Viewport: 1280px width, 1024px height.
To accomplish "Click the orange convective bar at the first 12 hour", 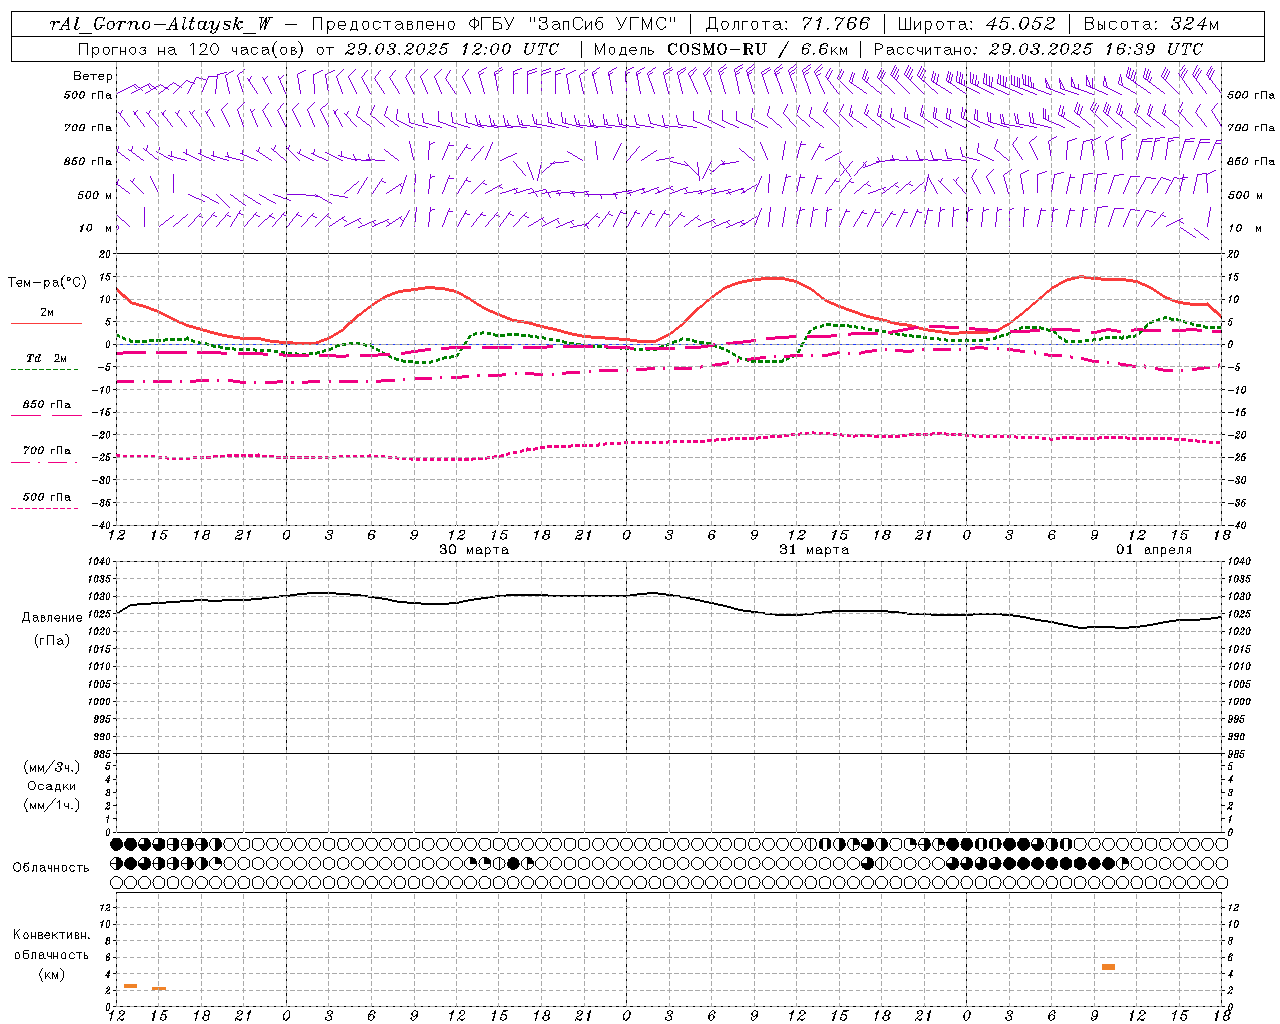I will (x=130, y=986).
